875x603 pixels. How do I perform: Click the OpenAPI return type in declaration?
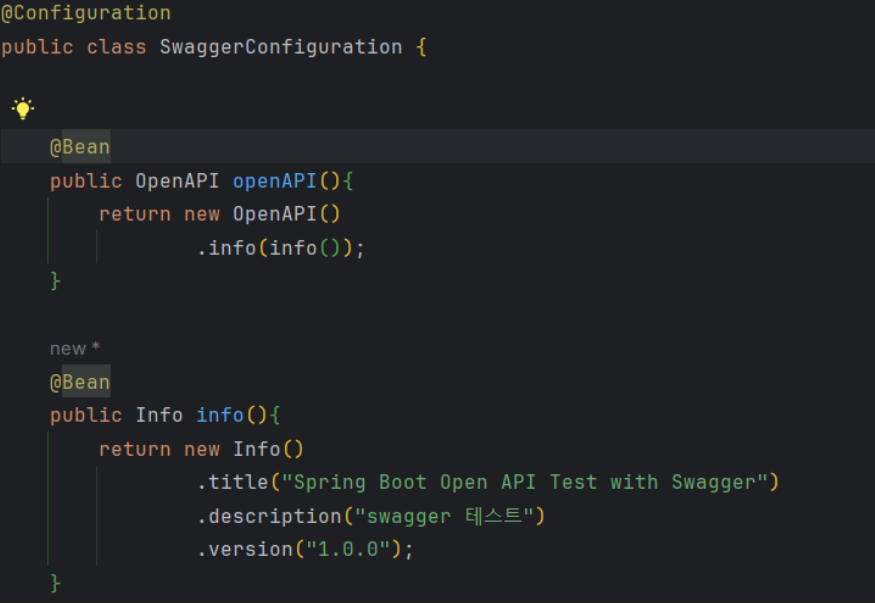[177, 181]
